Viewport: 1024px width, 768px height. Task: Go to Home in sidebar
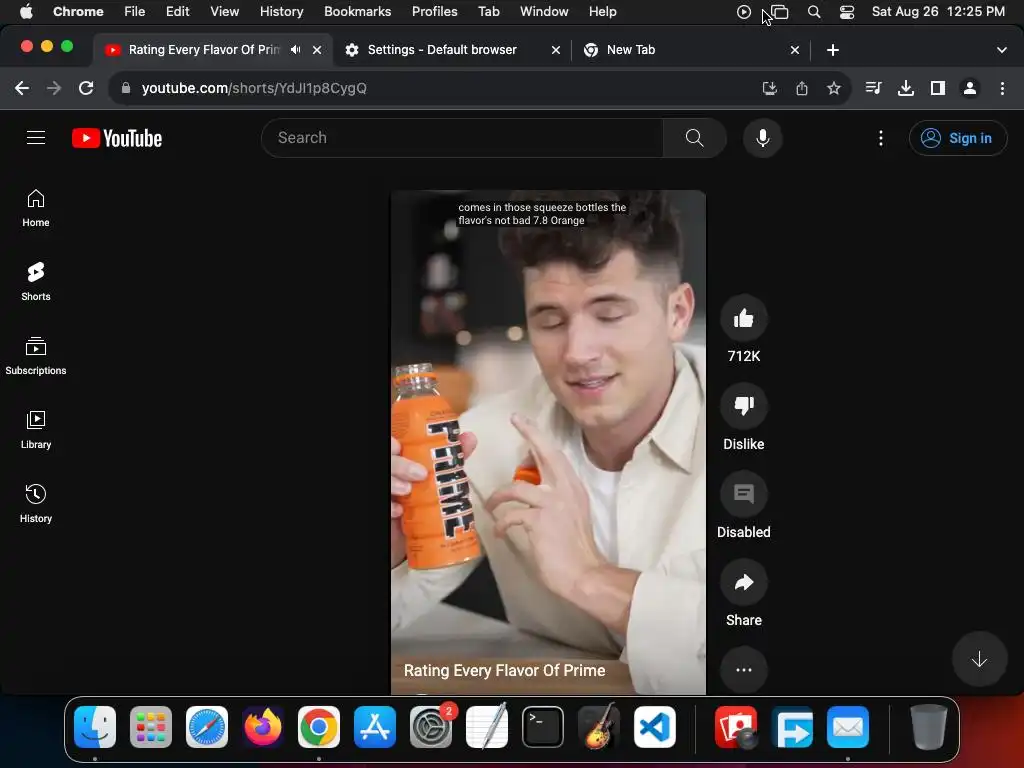(x=36, y=208)
